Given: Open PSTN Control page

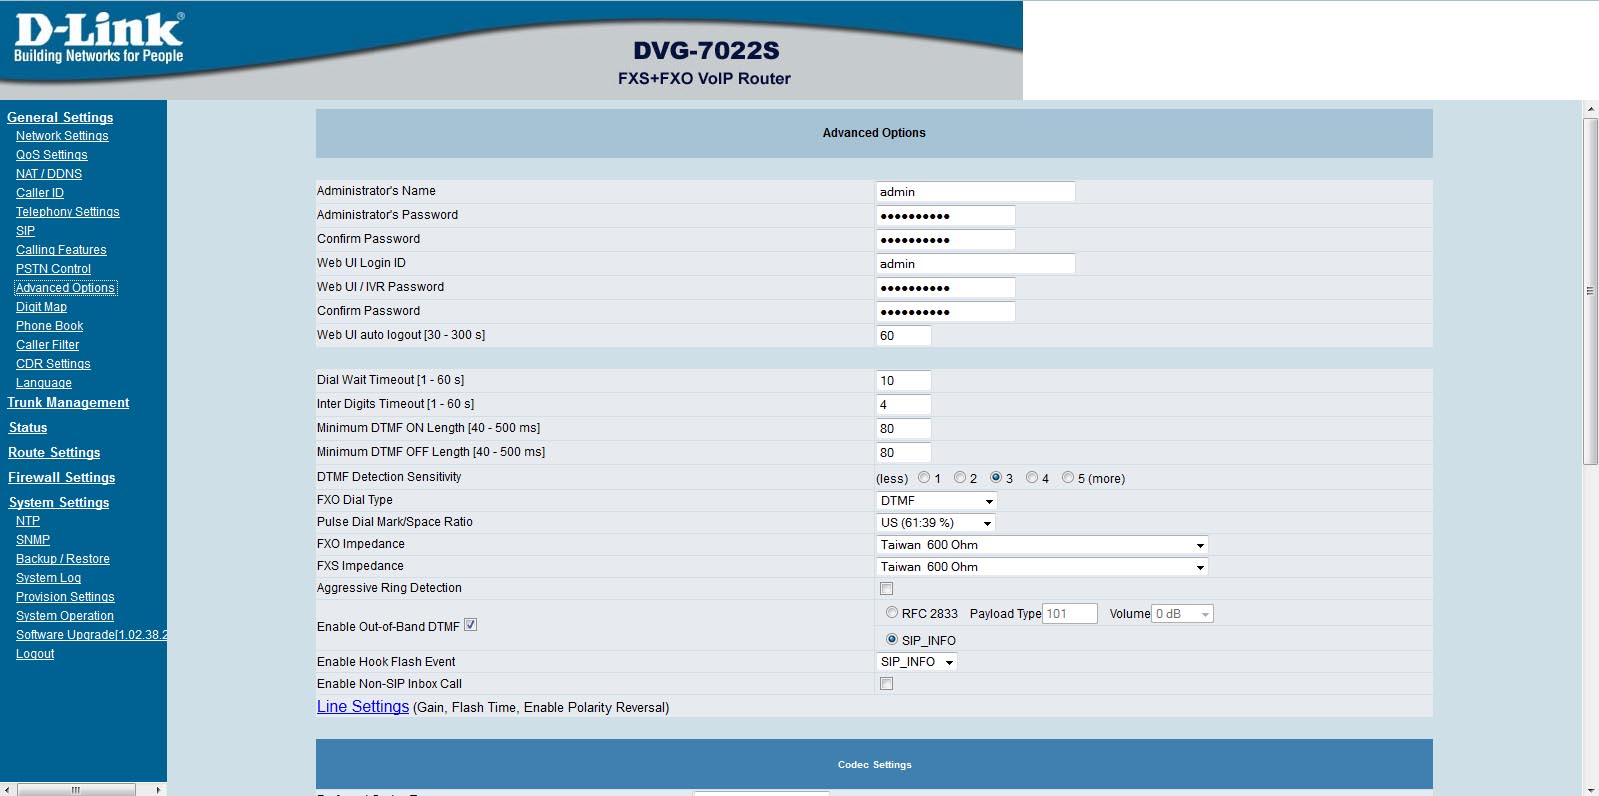Looking at the screenshot, I should (53, 269).
